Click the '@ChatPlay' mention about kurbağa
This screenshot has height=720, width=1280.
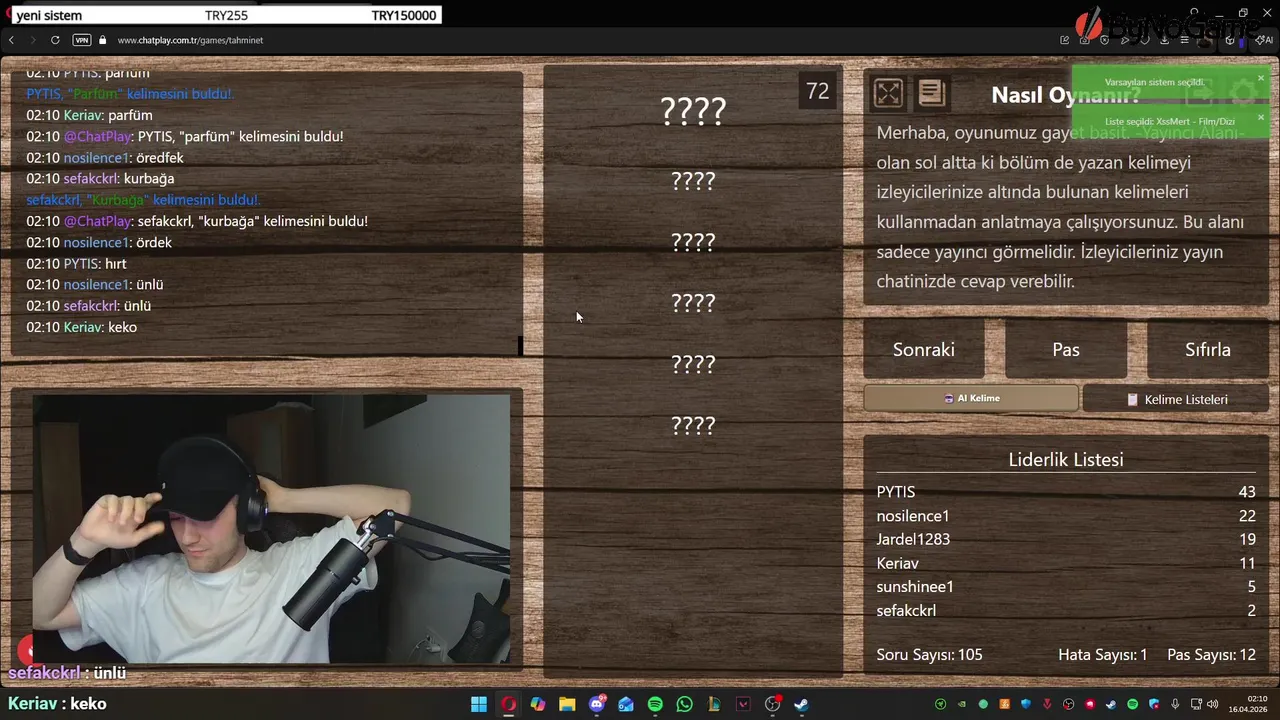click(98, 221)
